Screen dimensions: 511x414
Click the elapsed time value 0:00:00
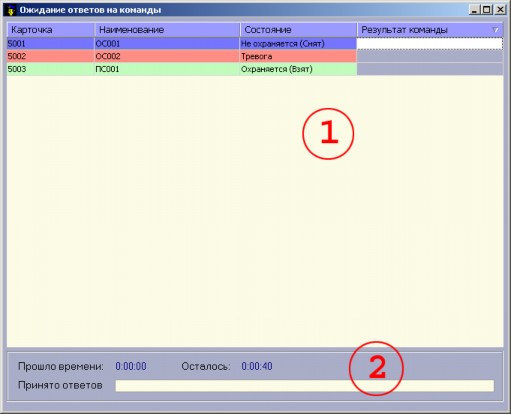point(131,366)
